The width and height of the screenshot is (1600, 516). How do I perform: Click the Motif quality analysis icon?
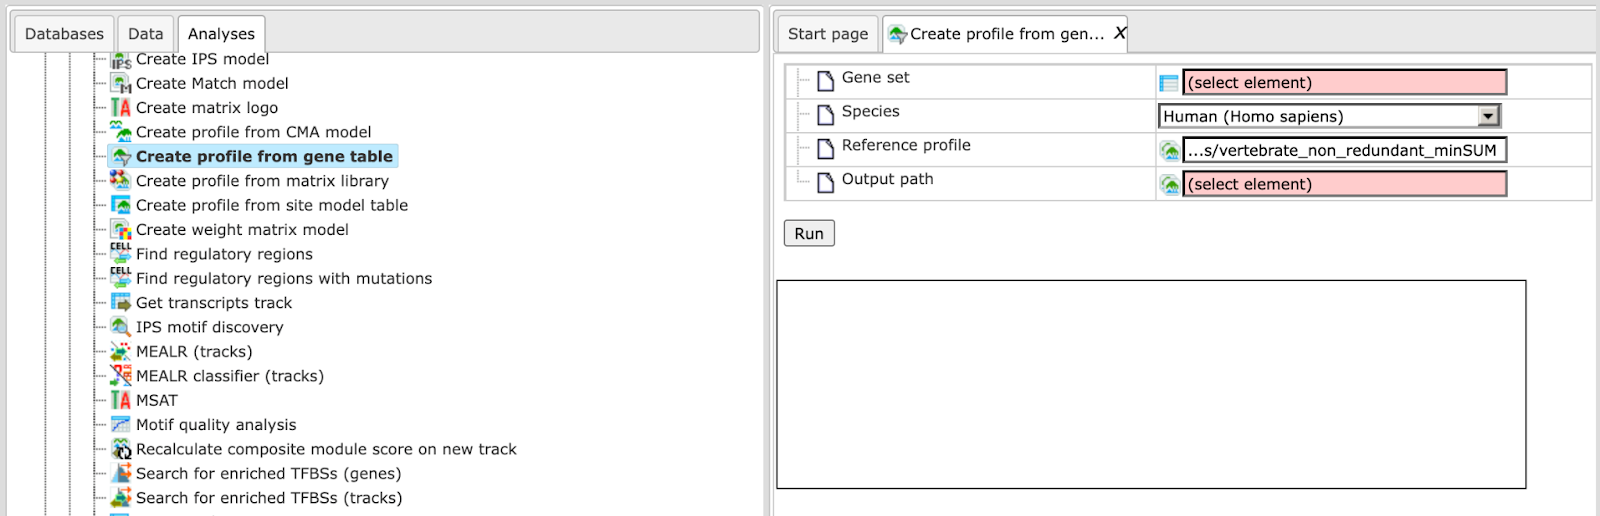pyautogui.click(x=121, y=425)
